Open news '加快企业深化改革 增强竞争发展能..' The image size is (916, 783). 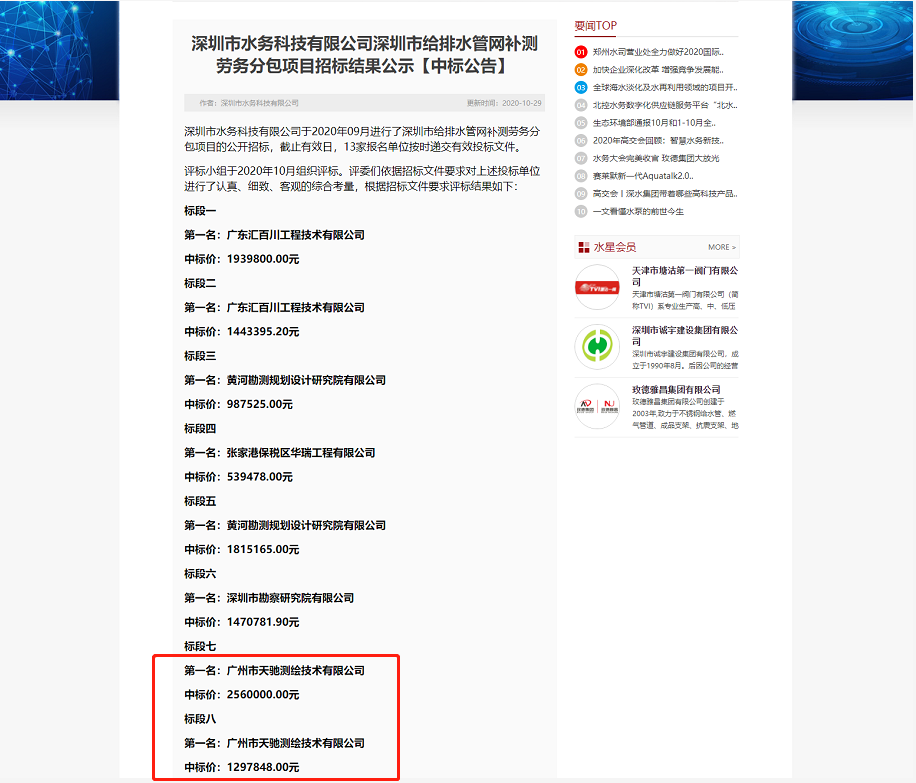tap(658, 70)
